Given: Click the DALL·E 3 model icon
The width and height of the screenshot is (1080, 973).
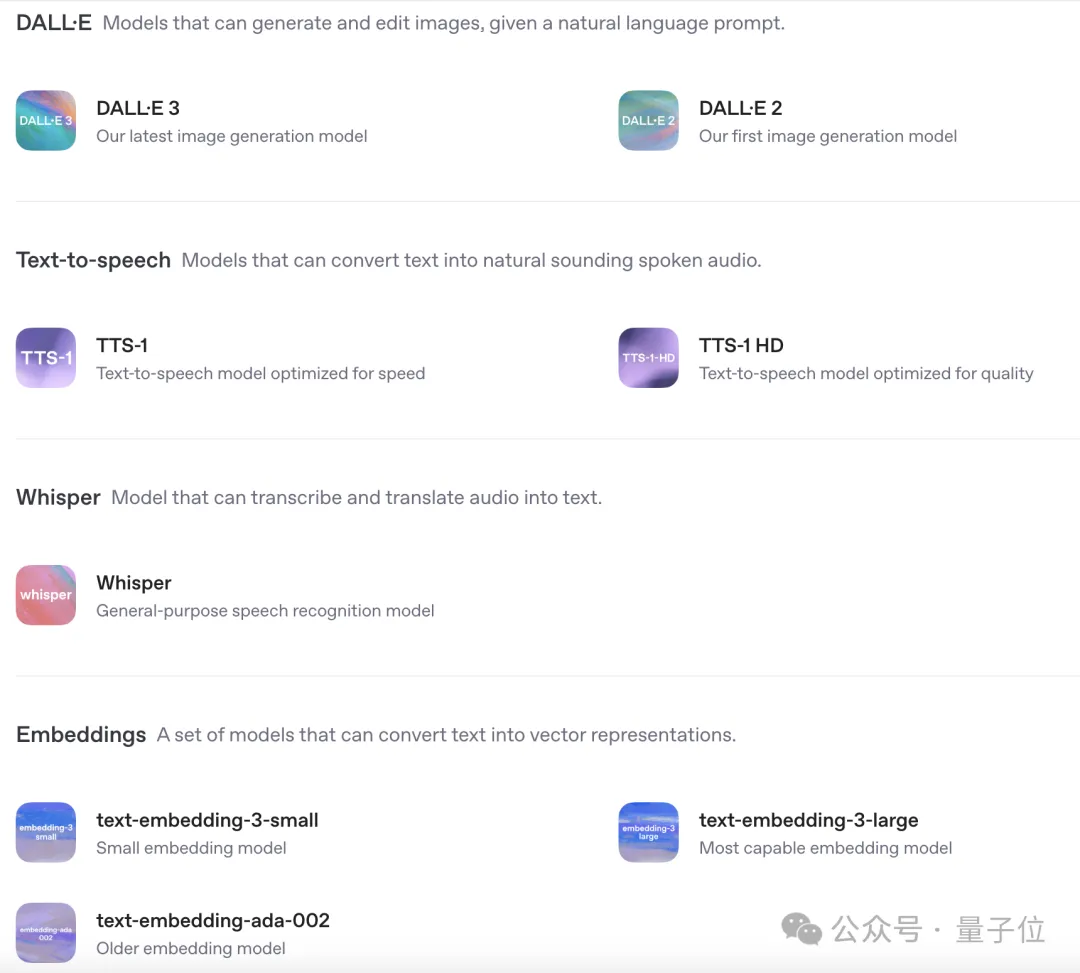Looking at the screenshot, I should click(x=46, y=121).
